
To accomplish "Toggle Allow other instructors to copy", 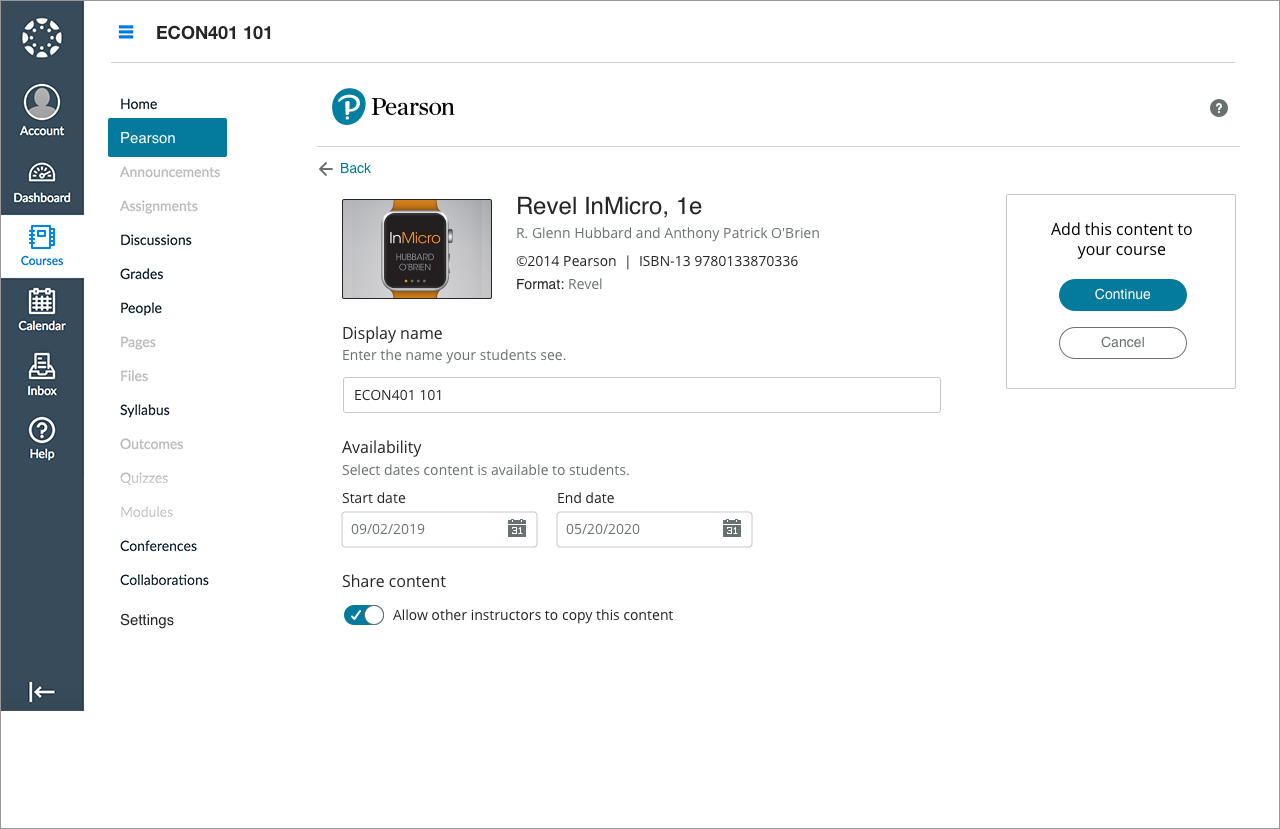I will 364,615.
